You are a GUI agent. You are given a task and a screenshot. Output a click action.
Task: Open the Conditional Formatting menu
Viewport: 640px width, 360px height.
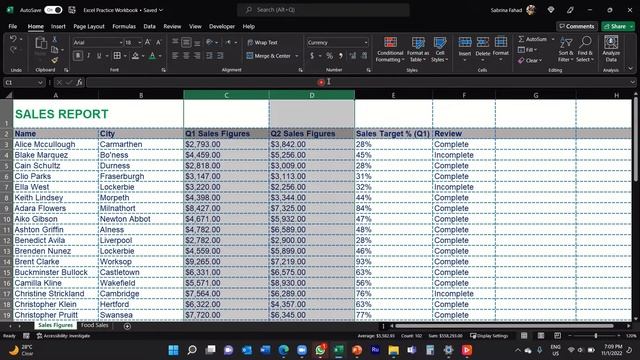coord(390,49)
